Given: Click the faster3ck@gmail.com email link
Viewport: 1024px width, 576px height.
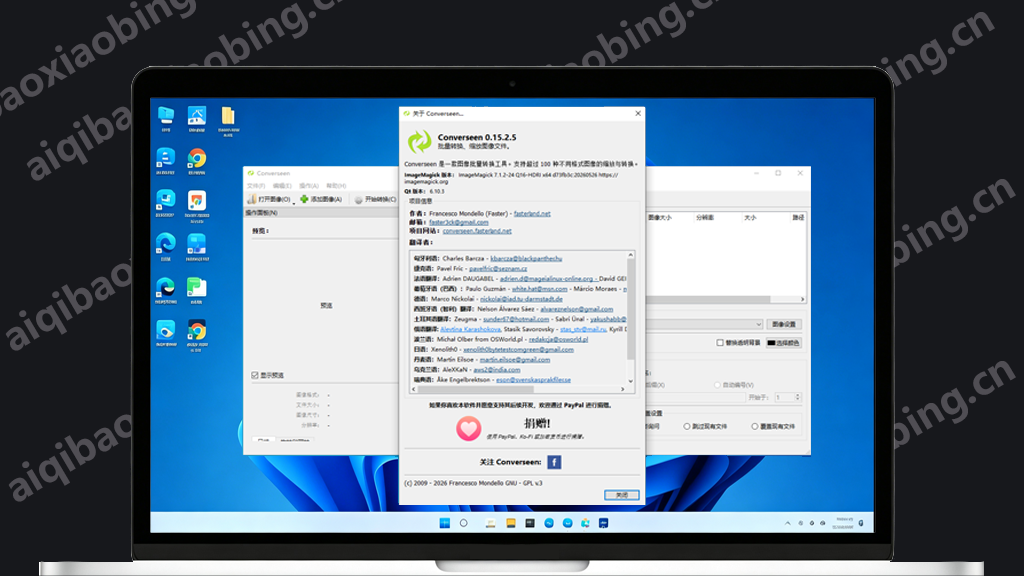Looking at the screenshot, I should (458, 222).
